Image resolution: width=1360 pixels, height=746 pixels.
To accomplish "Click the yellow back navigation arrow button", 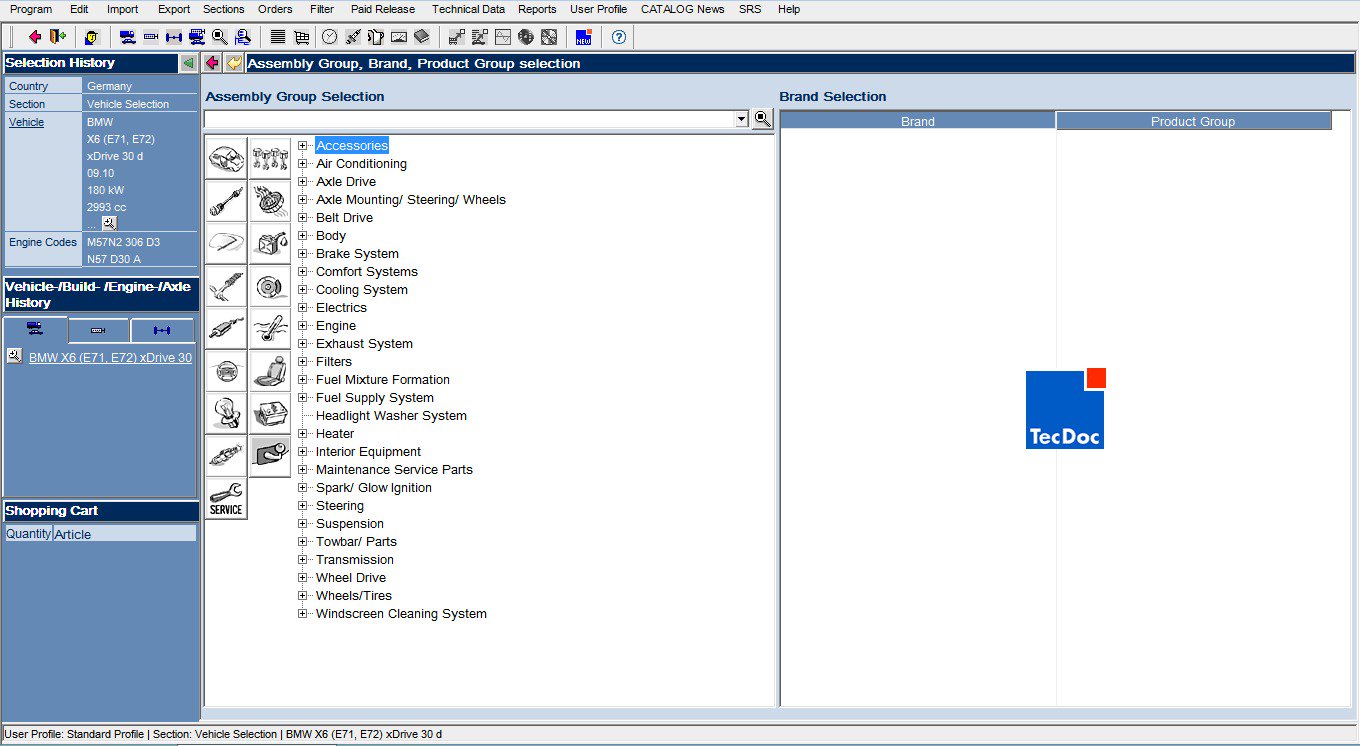I will (x=233, y=62).
